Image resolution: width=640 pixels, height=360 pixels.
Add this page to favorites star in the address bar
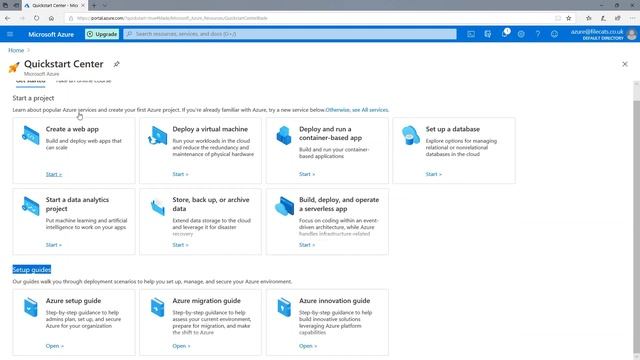(x=569, y=18)
